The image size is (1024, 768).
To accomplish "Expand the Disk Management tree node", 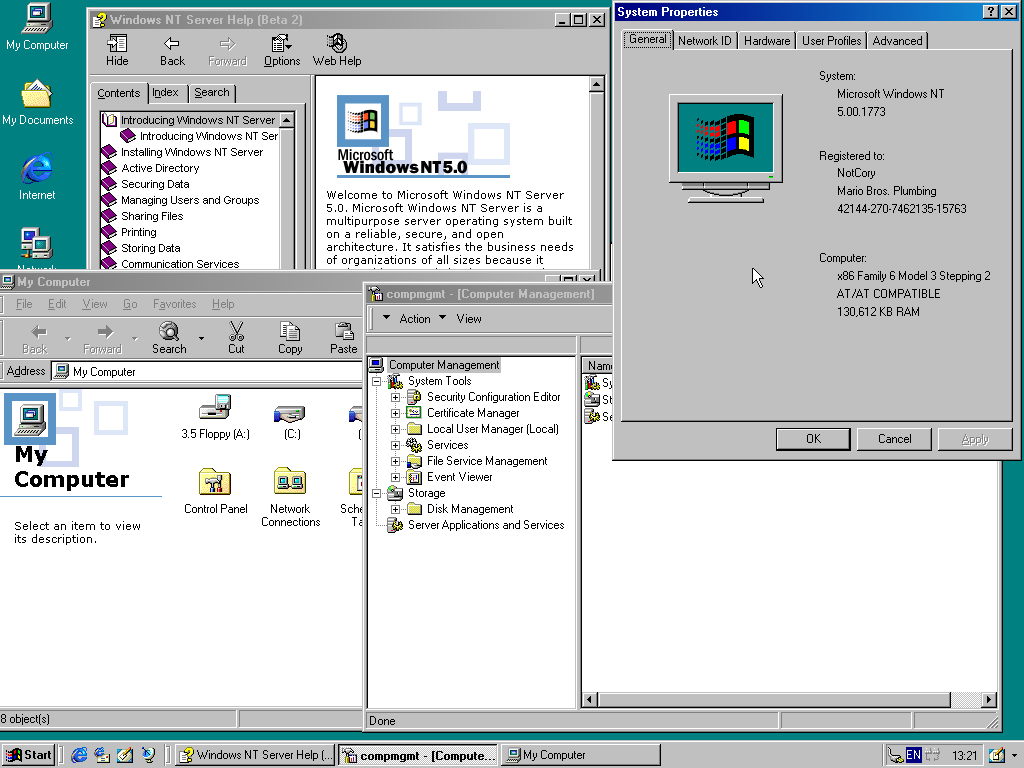I will pos(396,509).
